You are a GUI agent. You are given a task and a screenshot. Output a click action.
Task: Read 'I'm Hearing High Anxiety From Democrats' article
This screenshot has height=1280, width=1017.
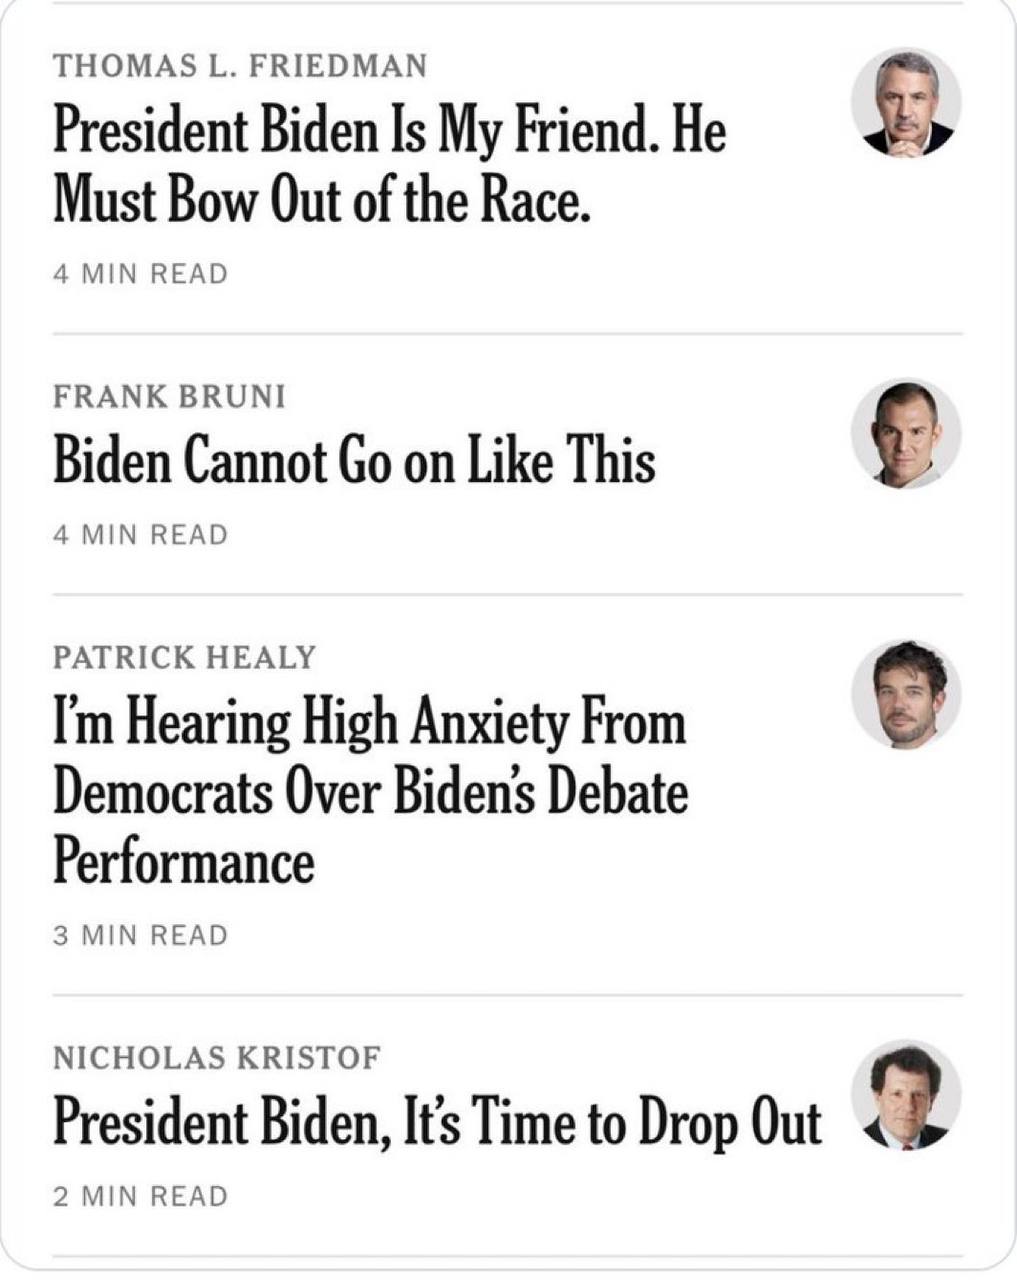pos(369,723)
